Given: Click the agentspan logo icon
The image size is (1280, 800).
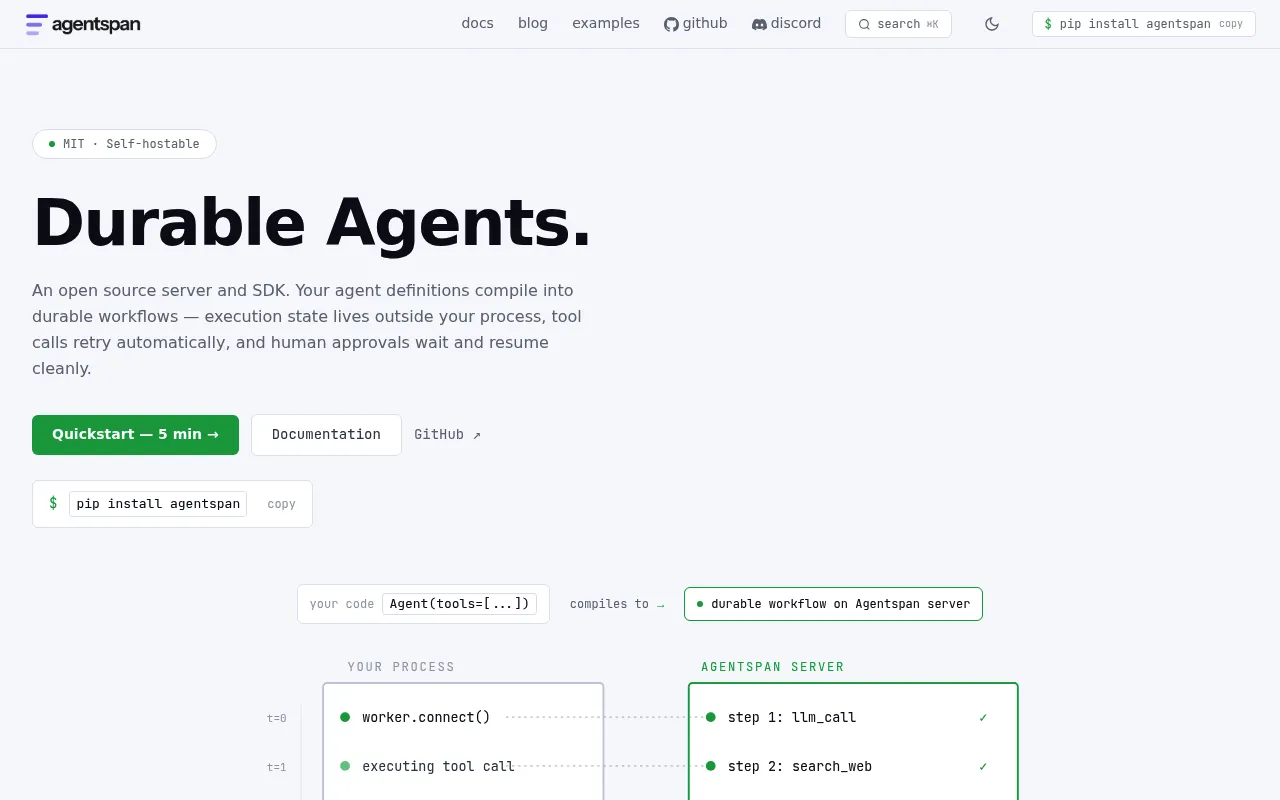Looking at the screenshot, I should click(x=37, y=24).
